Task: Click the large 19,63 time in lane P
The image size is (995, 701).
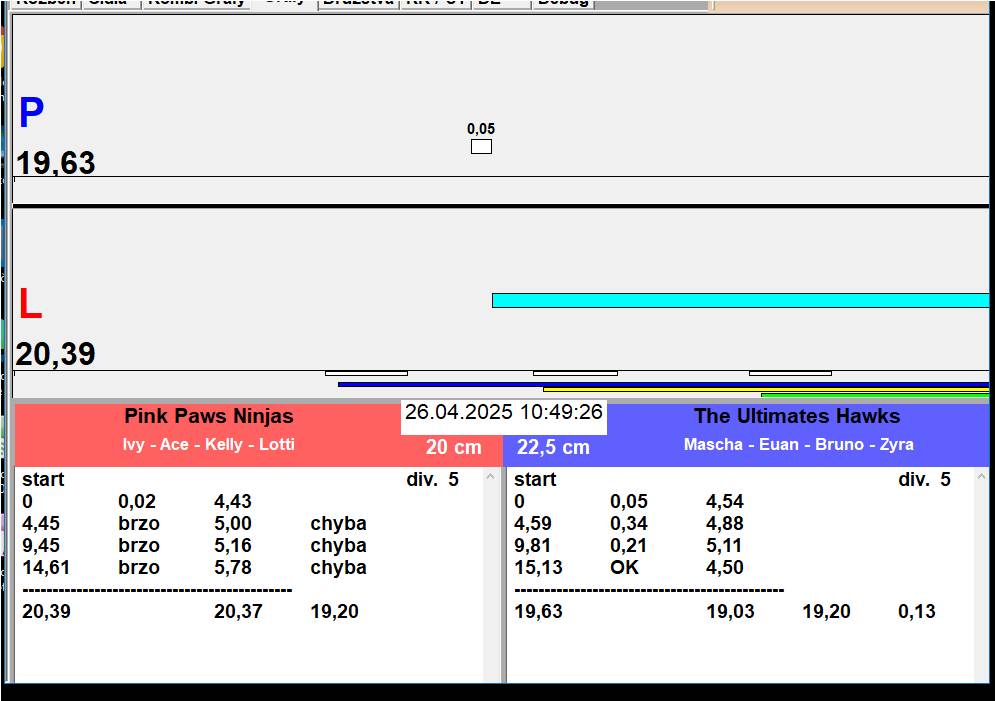Action: (55, 163)
